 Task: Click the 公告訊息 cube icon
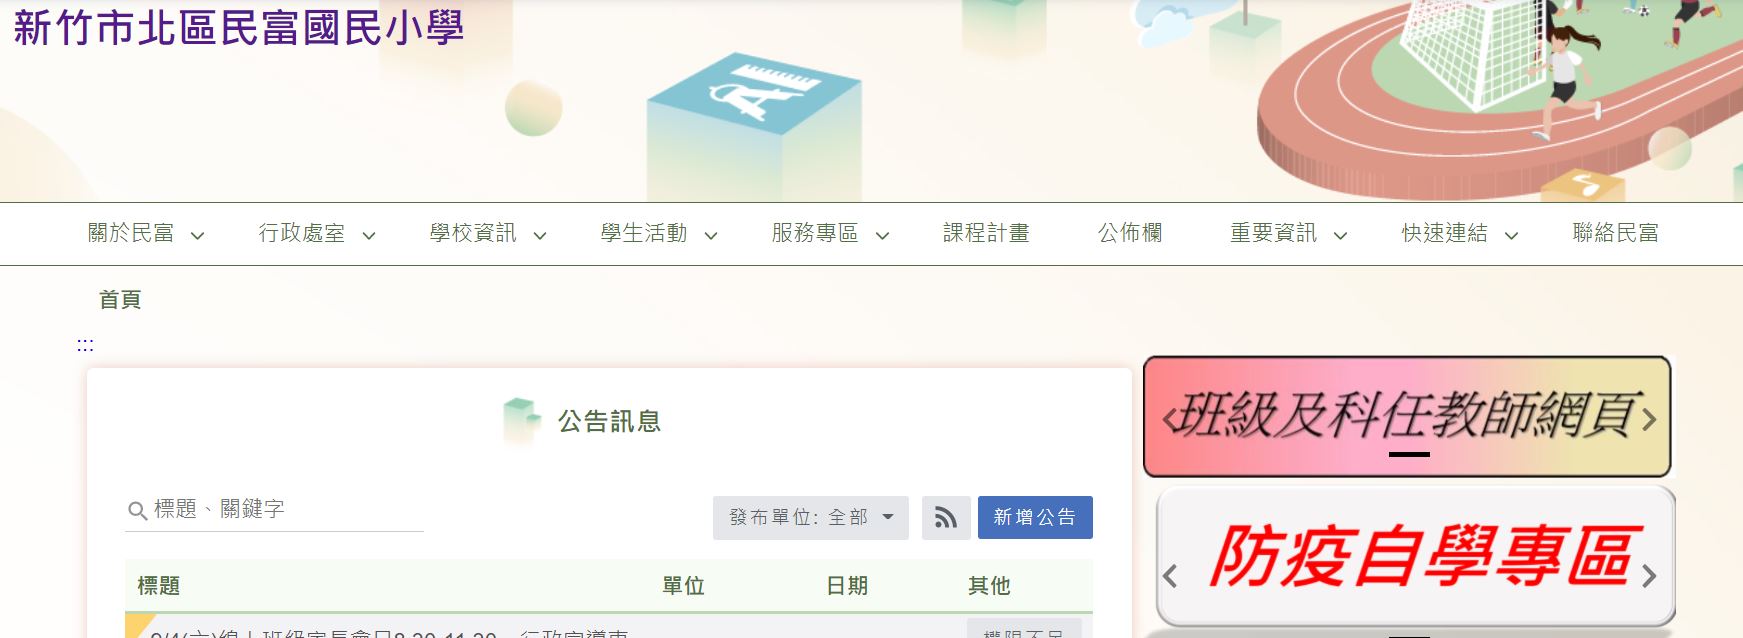click(521, 421)
